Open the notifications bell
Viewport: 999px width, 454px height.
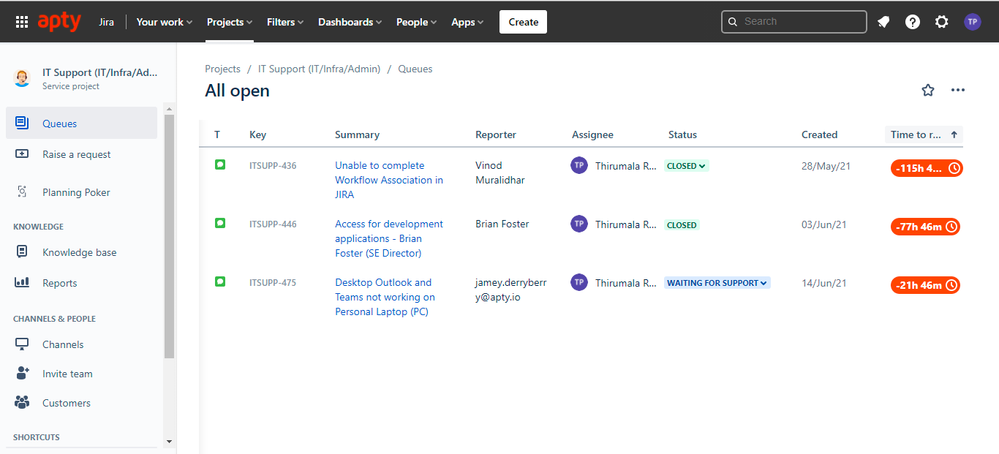[x=883, y=22]
